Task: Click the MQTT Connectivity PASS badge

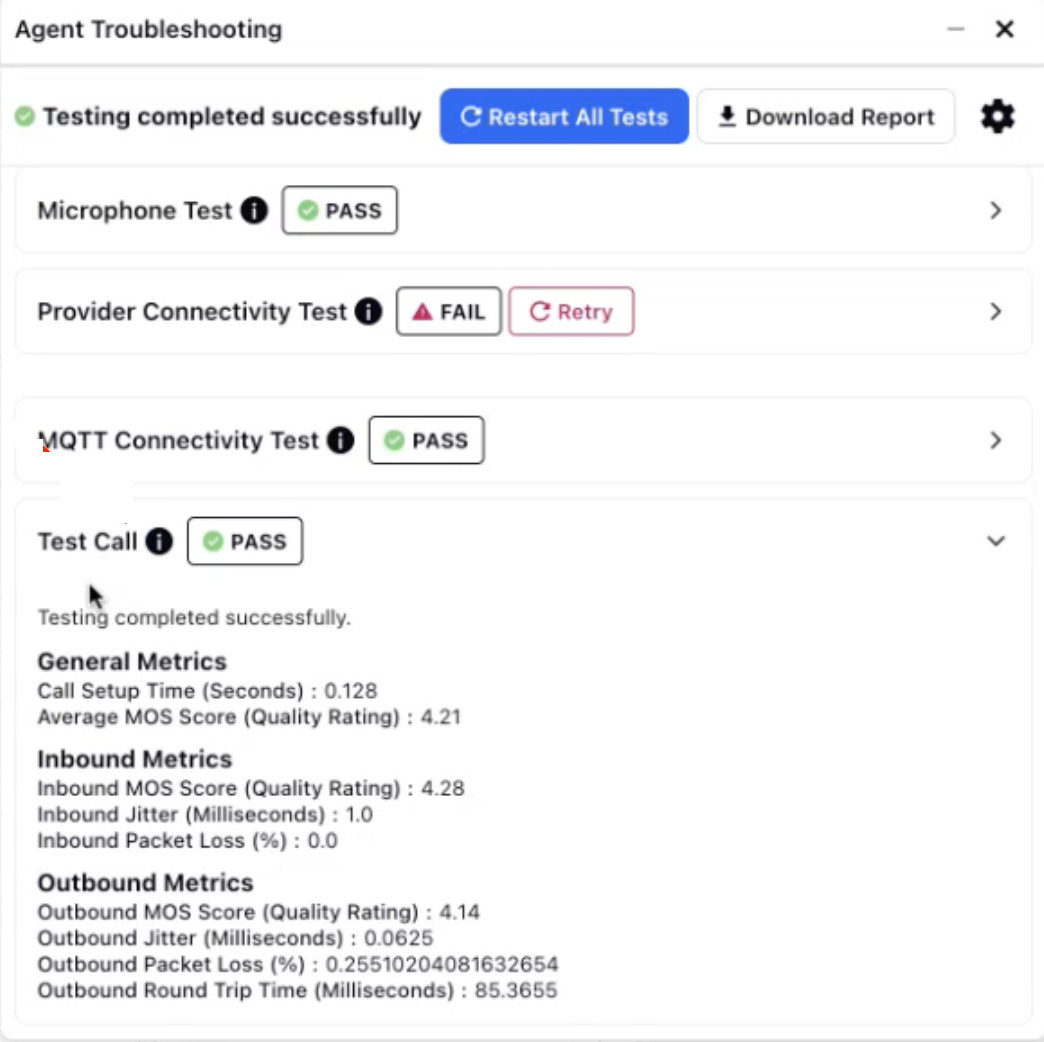Action: (x=426, y=440)
